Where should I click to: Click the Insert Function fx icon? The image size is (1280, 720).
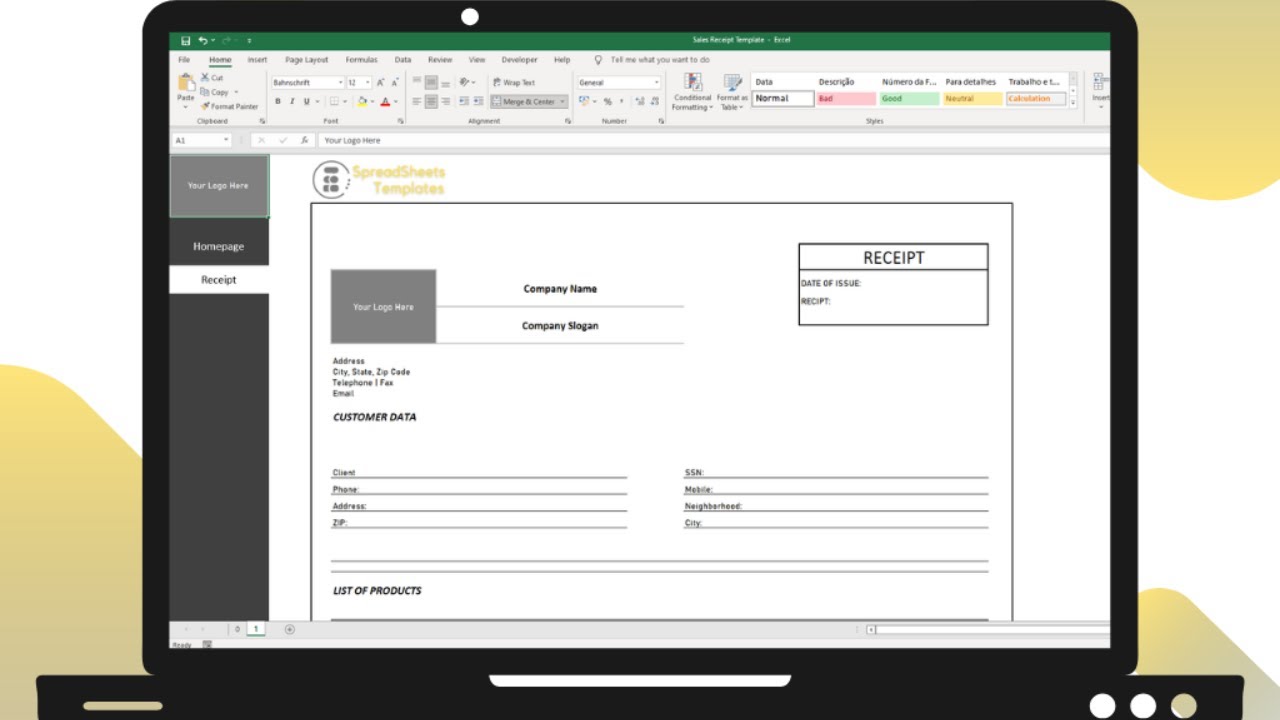(305, 141)
